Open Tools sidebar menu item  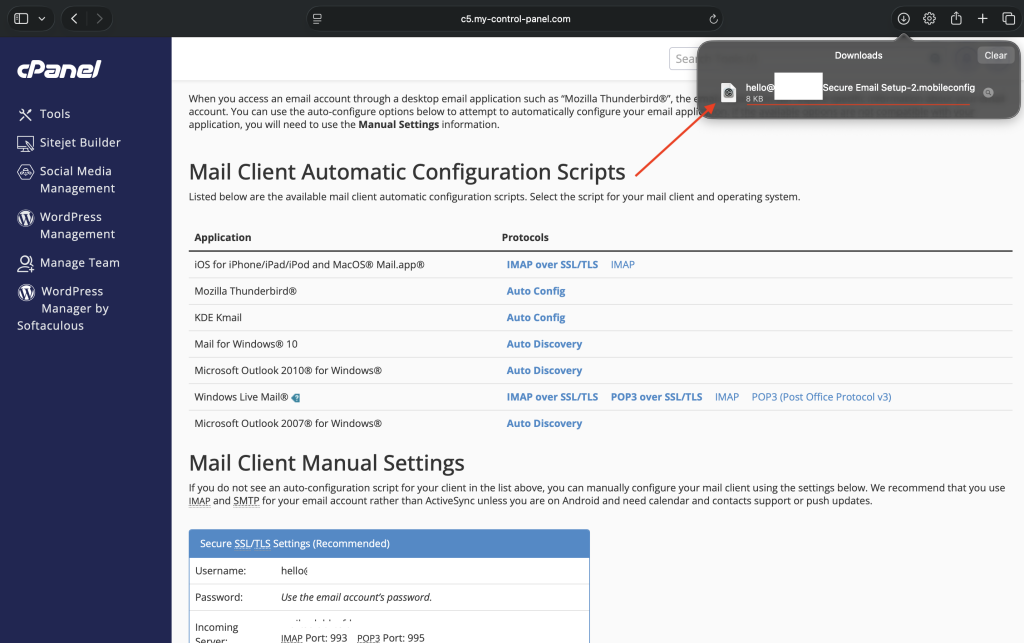click(x=55, y=114)
